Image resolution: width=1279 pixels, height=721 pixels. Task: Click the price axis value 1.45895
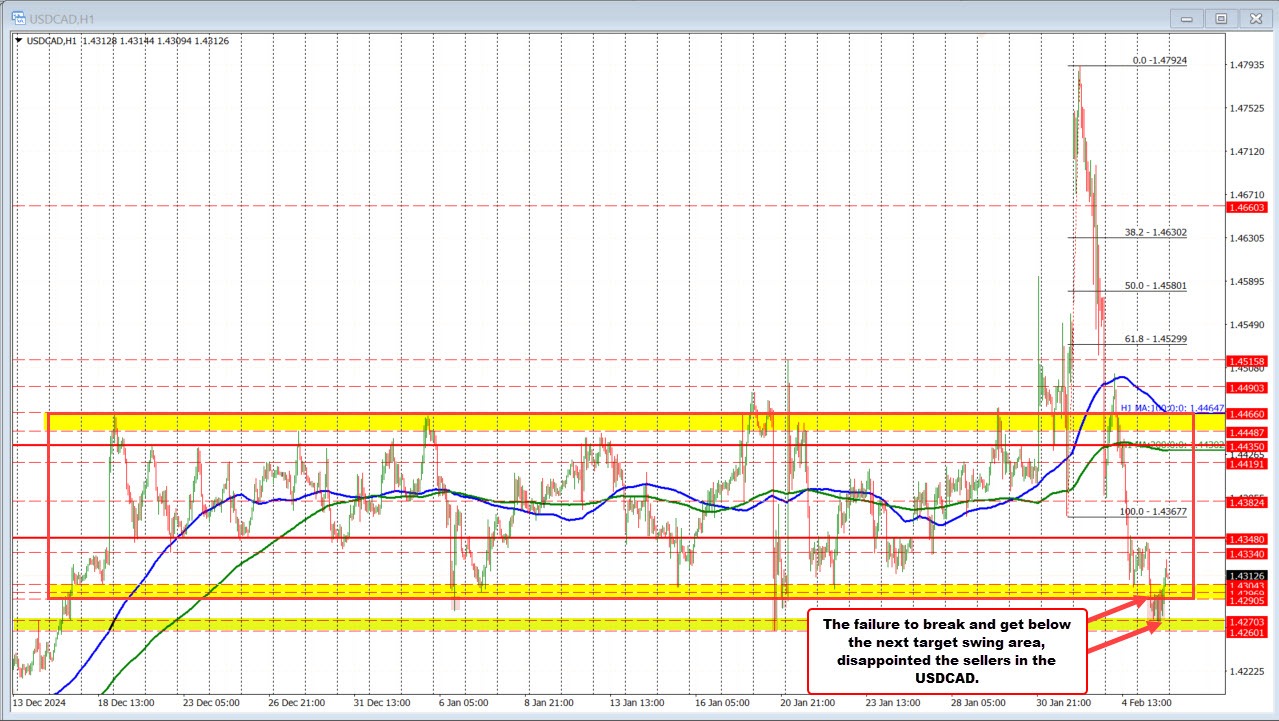(x=1247, y=281)
